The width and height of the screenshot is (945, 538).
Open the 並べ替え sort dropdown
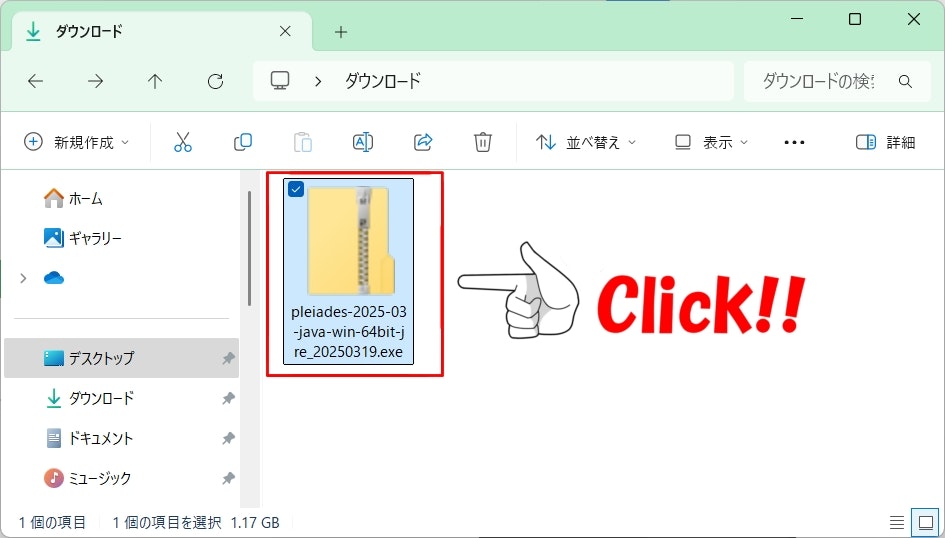click(586, 142)
